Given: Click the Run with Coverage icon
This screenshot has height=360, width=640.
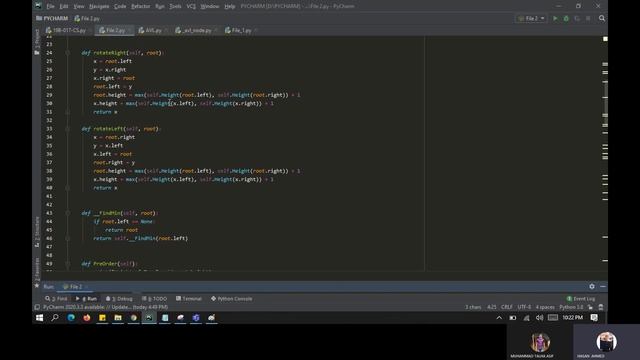Looking at the screenshot, I should [x=577, y=18].
